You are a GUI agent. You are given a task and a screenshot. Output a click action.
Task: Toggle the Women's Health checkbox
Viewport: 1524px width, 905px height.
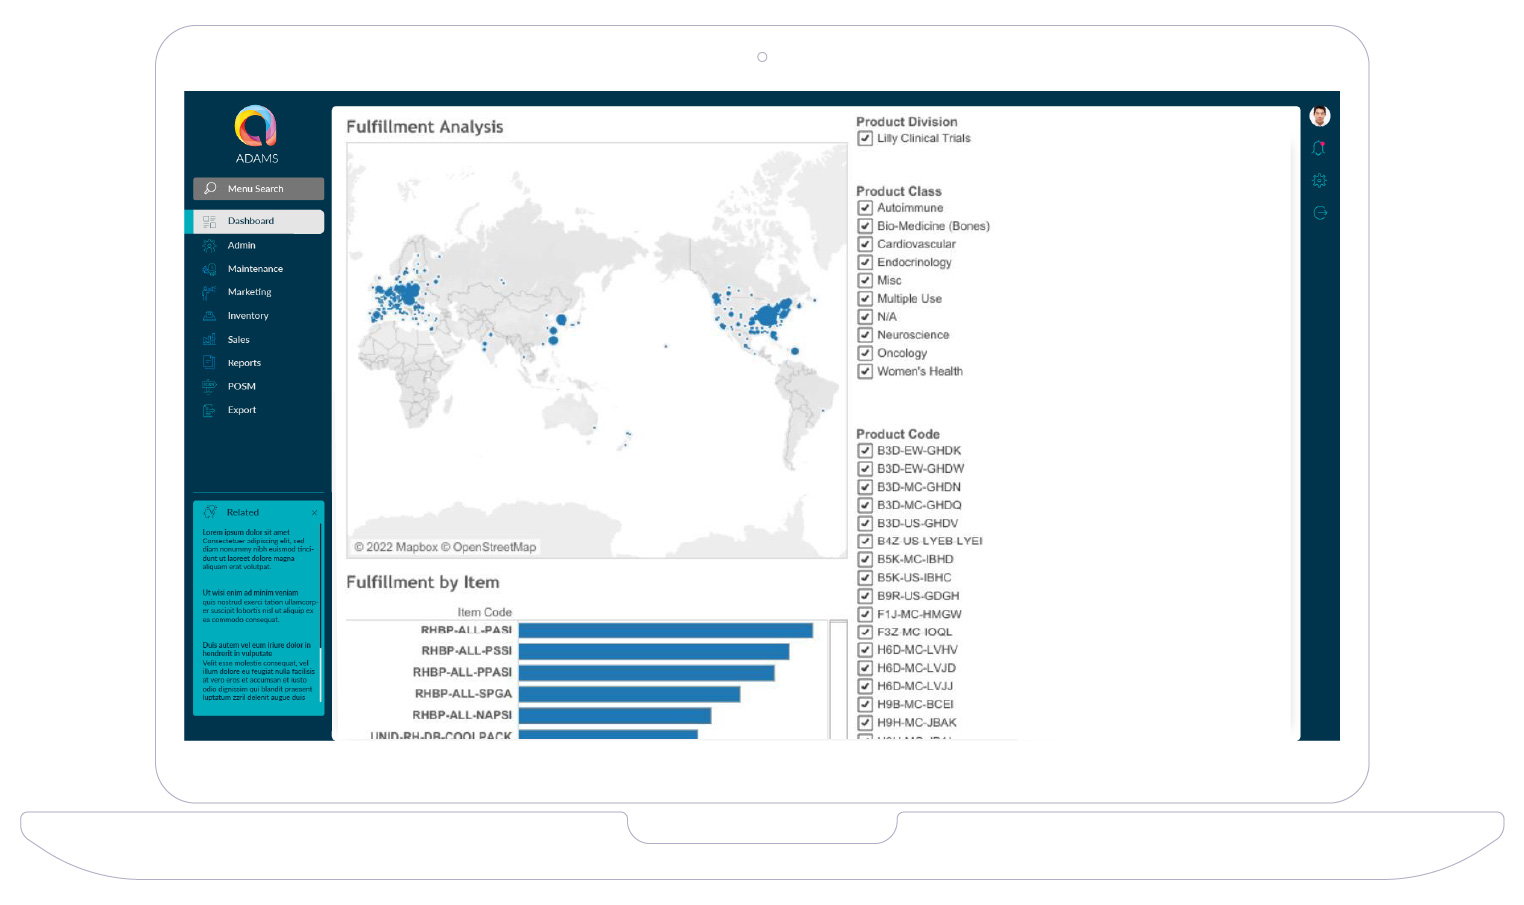click(865, 372)
